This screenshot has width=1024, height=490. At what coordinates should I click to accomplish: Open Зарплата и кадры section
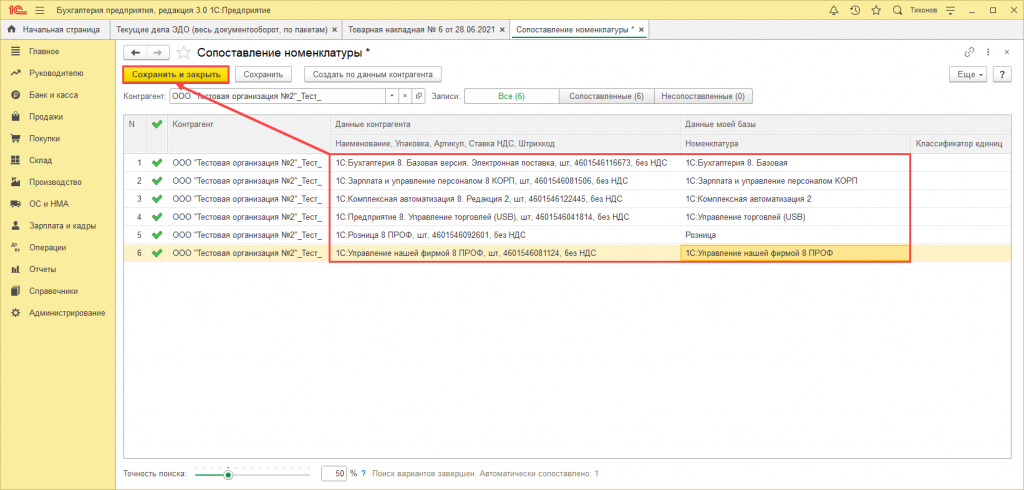coord(63,225)
